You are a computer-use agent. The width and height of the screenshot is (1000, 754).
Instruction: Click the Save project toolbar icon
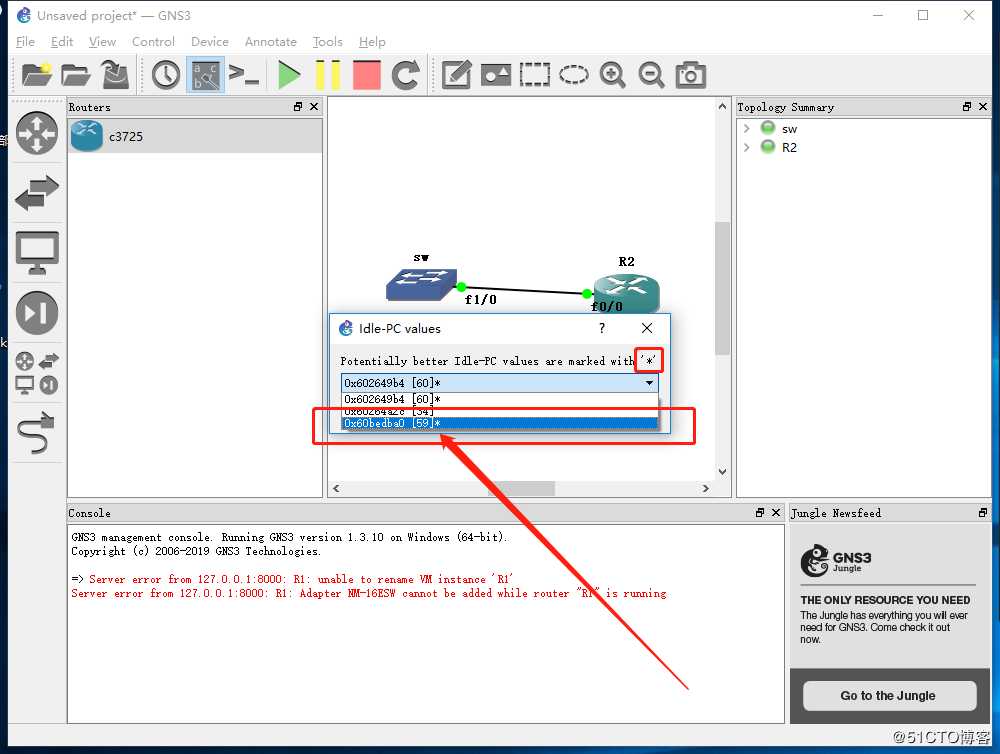coord(115,75)
